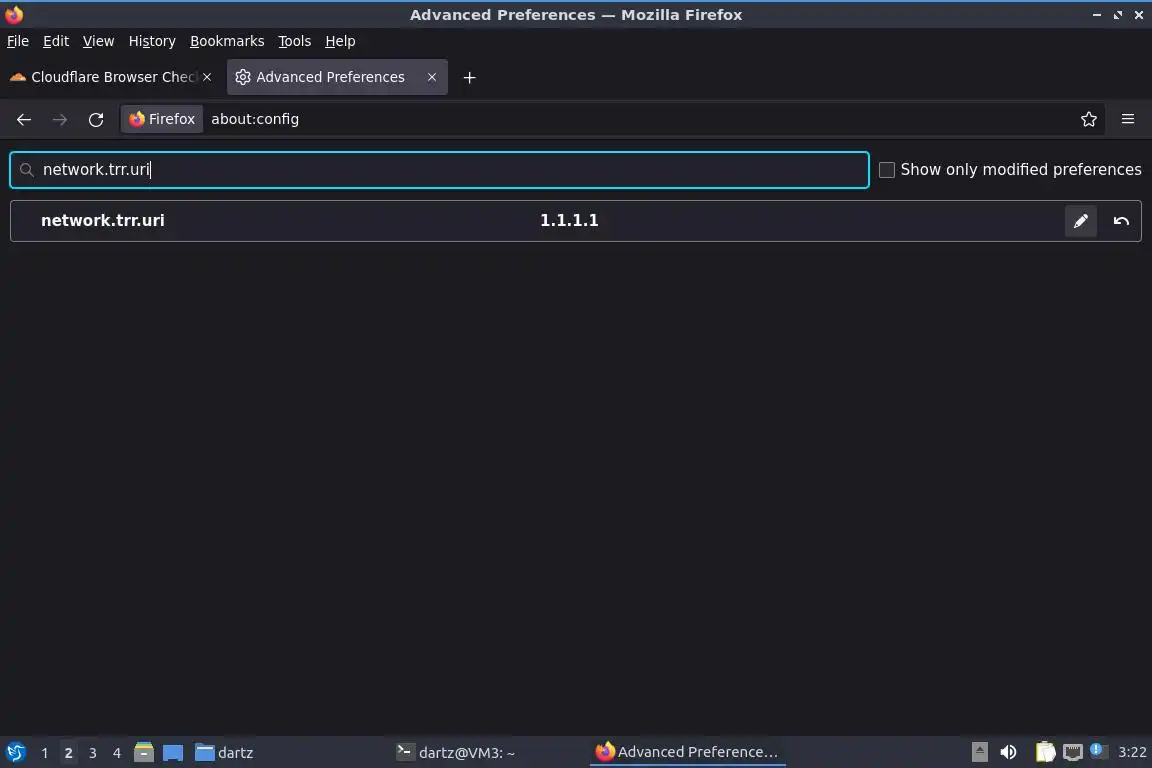Open the Firefox hamburger application menu

[1128, 119]
